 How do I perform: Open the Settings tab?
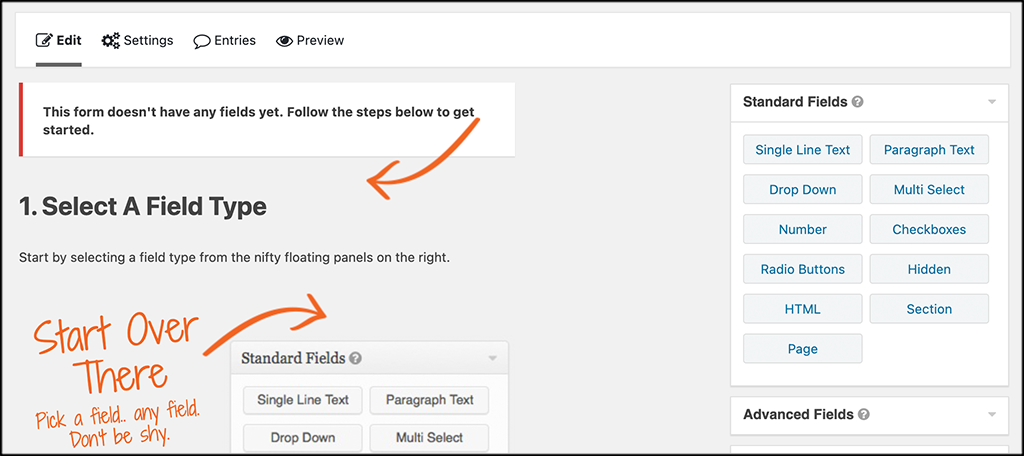pyautogui.click(x=138, y=41)
